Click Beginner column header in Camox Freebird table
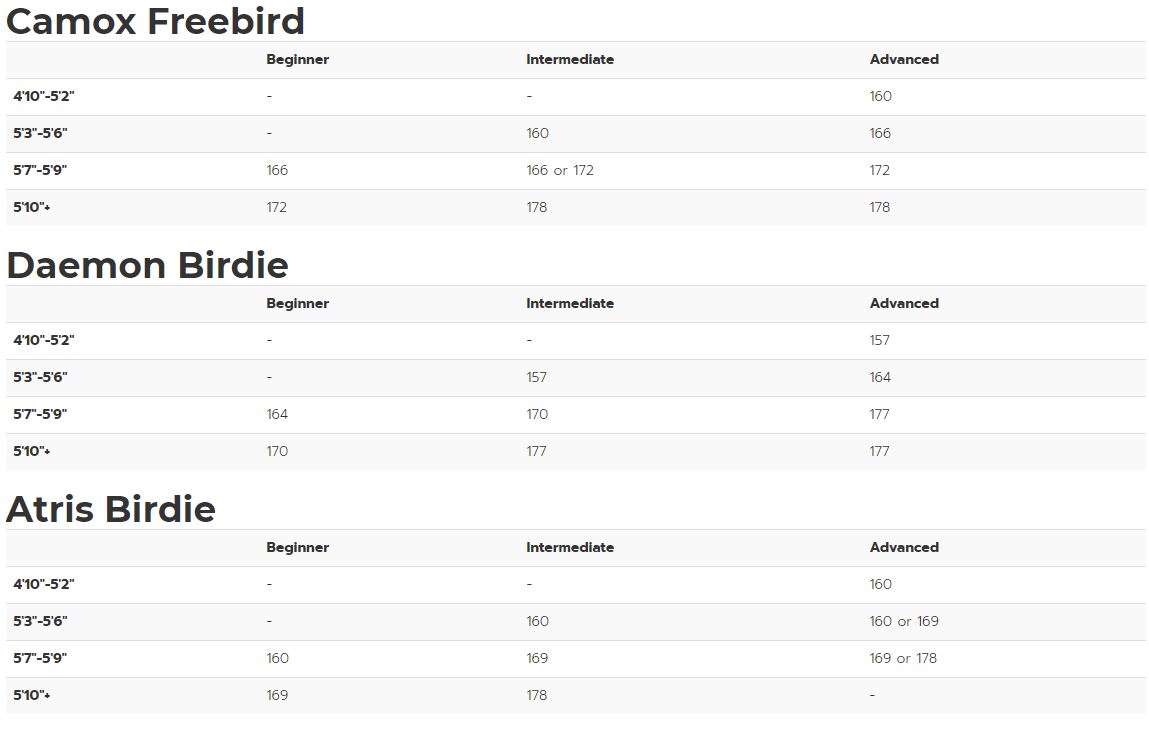Screen dimensions: 1149x733 pyautogui.click(x=297, y=59)
